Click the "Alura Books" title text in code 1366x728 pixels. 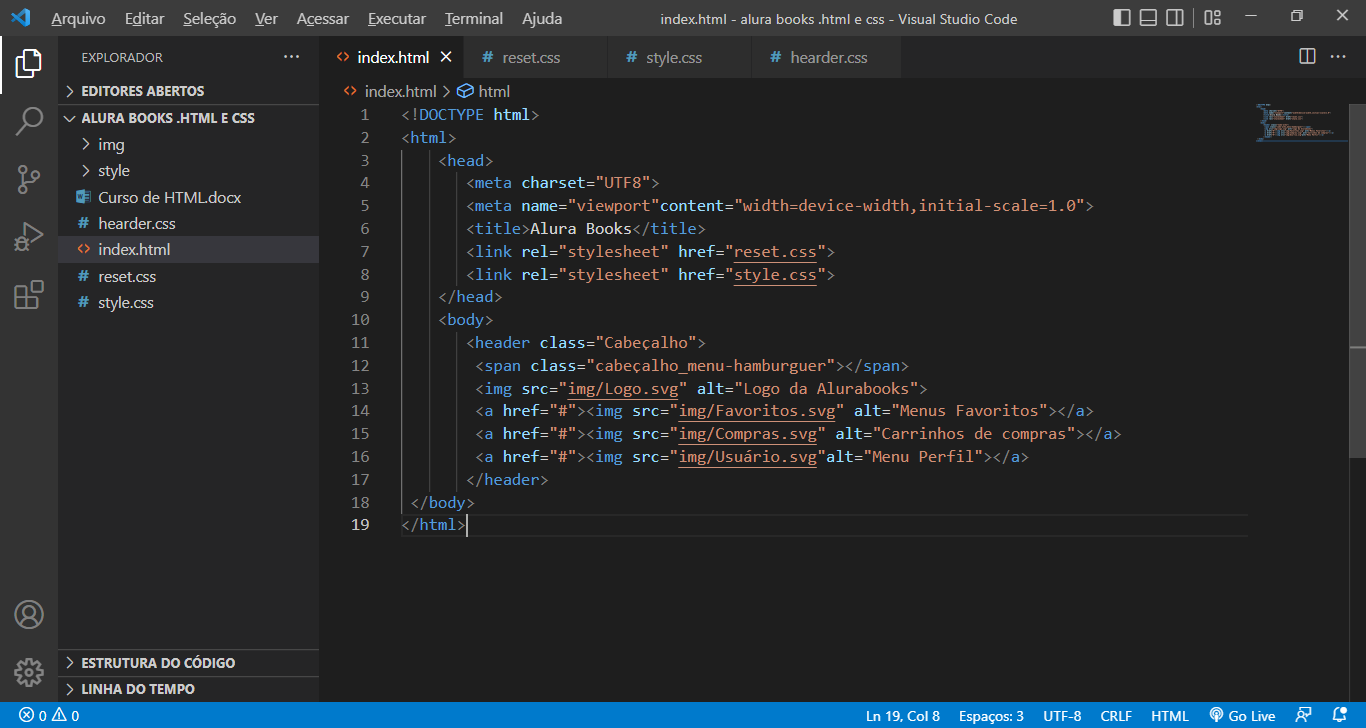point(581,229)
